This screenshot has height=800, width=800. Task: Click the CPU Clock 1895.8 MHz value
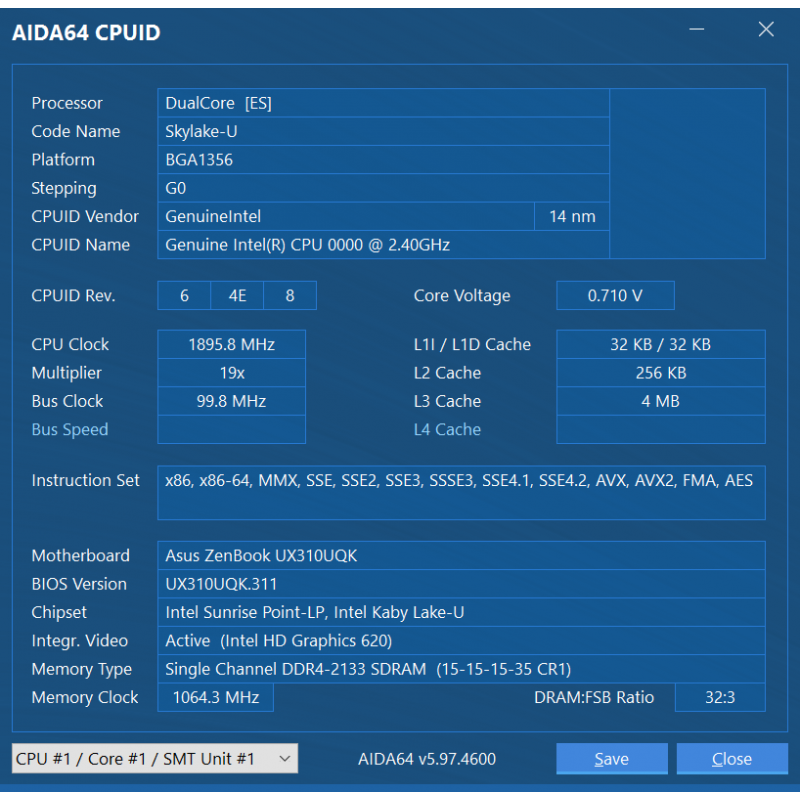(x=232, y=344)
